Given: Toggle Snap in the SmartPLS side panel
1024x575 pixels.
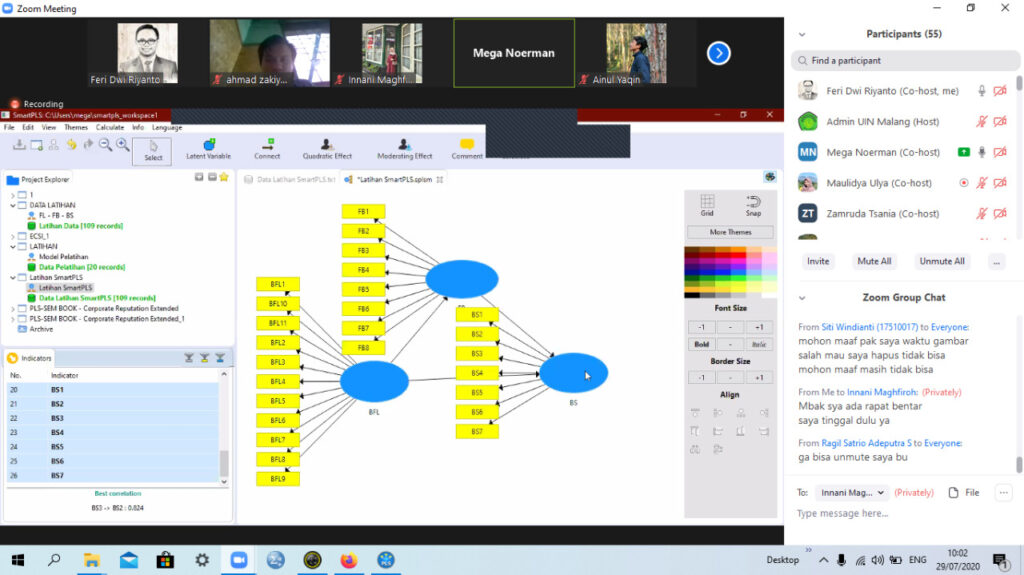Looking at the screenshot, I should [753, 205].
